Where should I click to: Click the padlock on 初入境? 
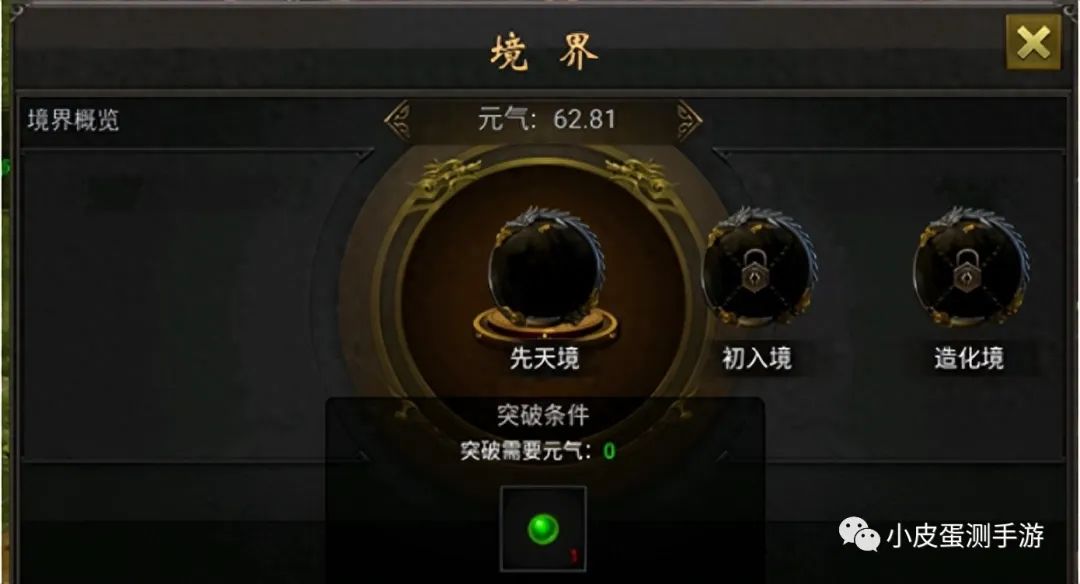coord(755,270)
